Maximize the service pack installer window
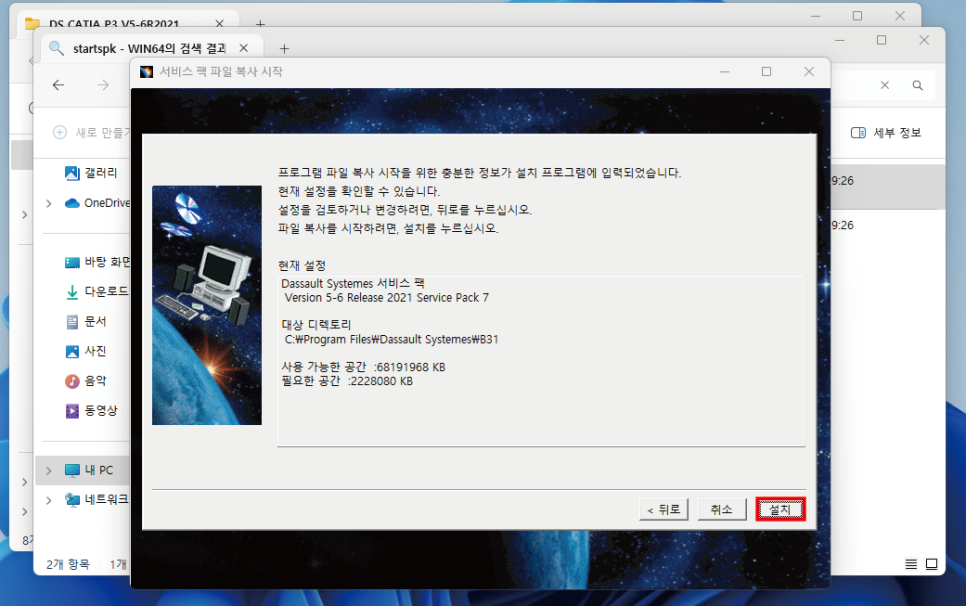Image resolution: width=966 pixels, height=606 pixels. coord(766,72)
